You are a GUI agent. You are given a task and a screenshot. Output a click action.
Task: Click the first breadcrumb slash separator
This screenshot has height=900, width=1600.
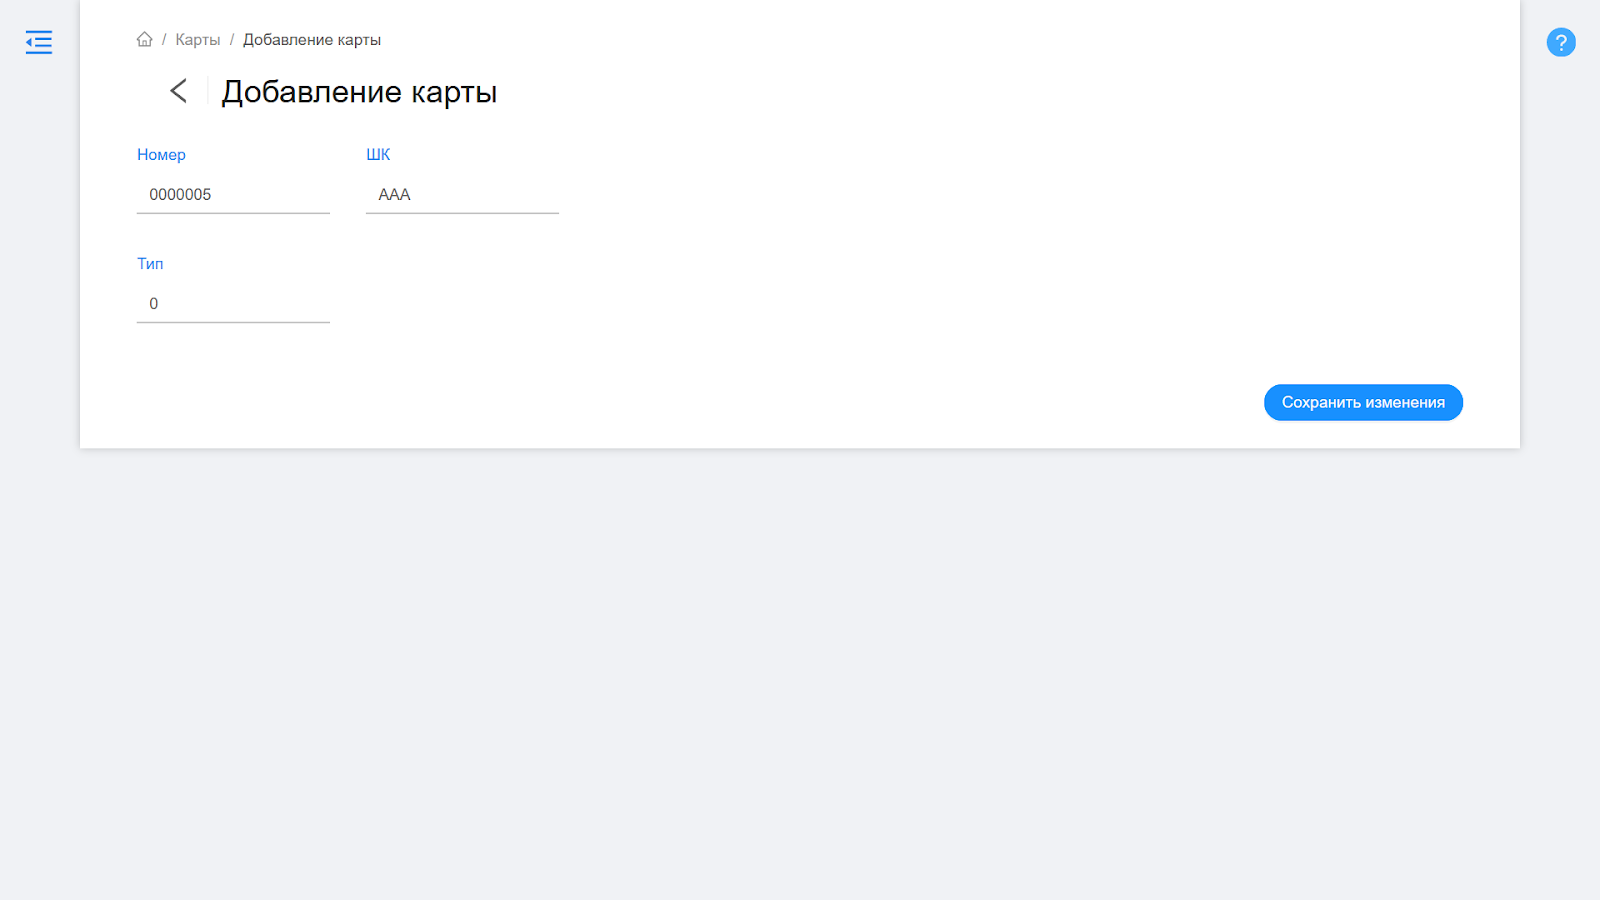point(164,40)
